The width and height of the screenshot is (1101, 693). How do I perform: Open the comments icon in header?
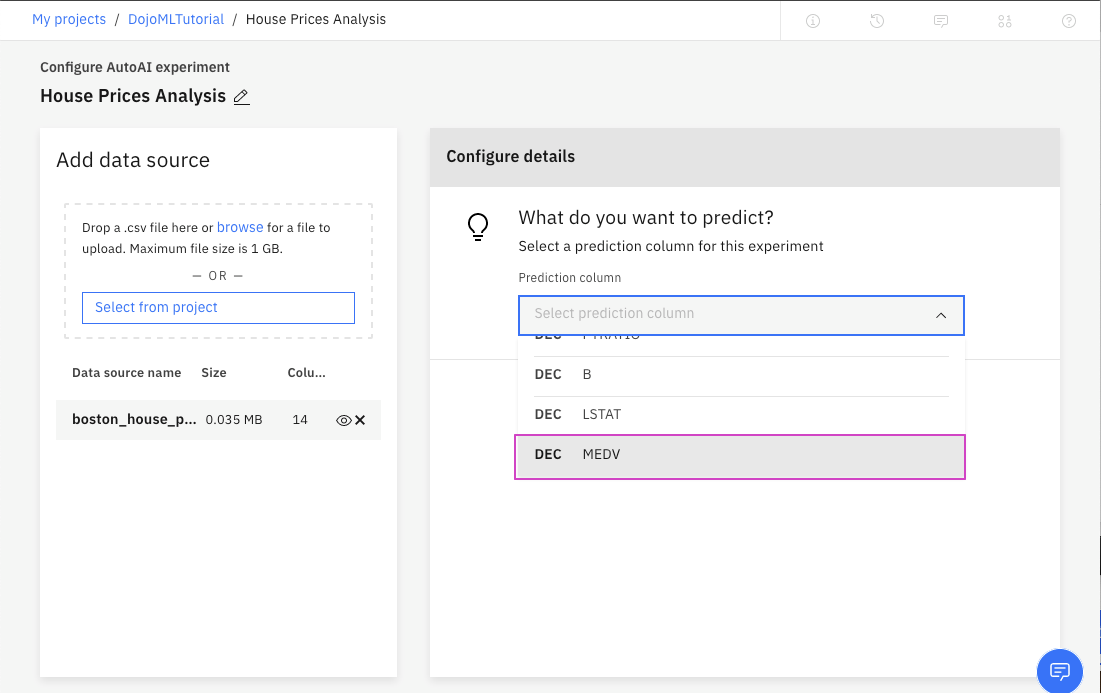(x=941, y=21)
